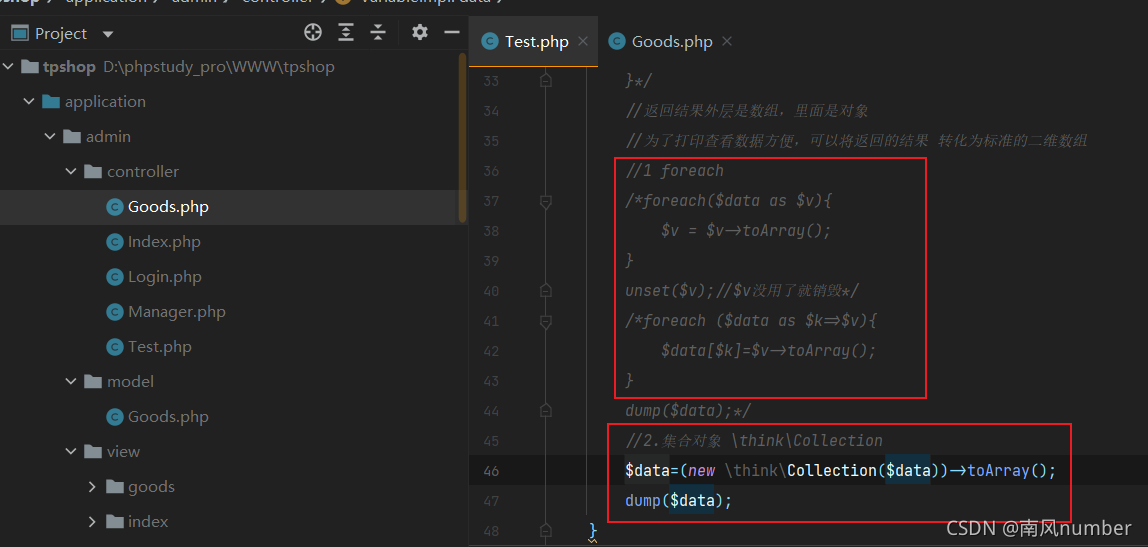Close the Goods.php editor tab
Screen dimensions: 1148x547
click(727, 42)
